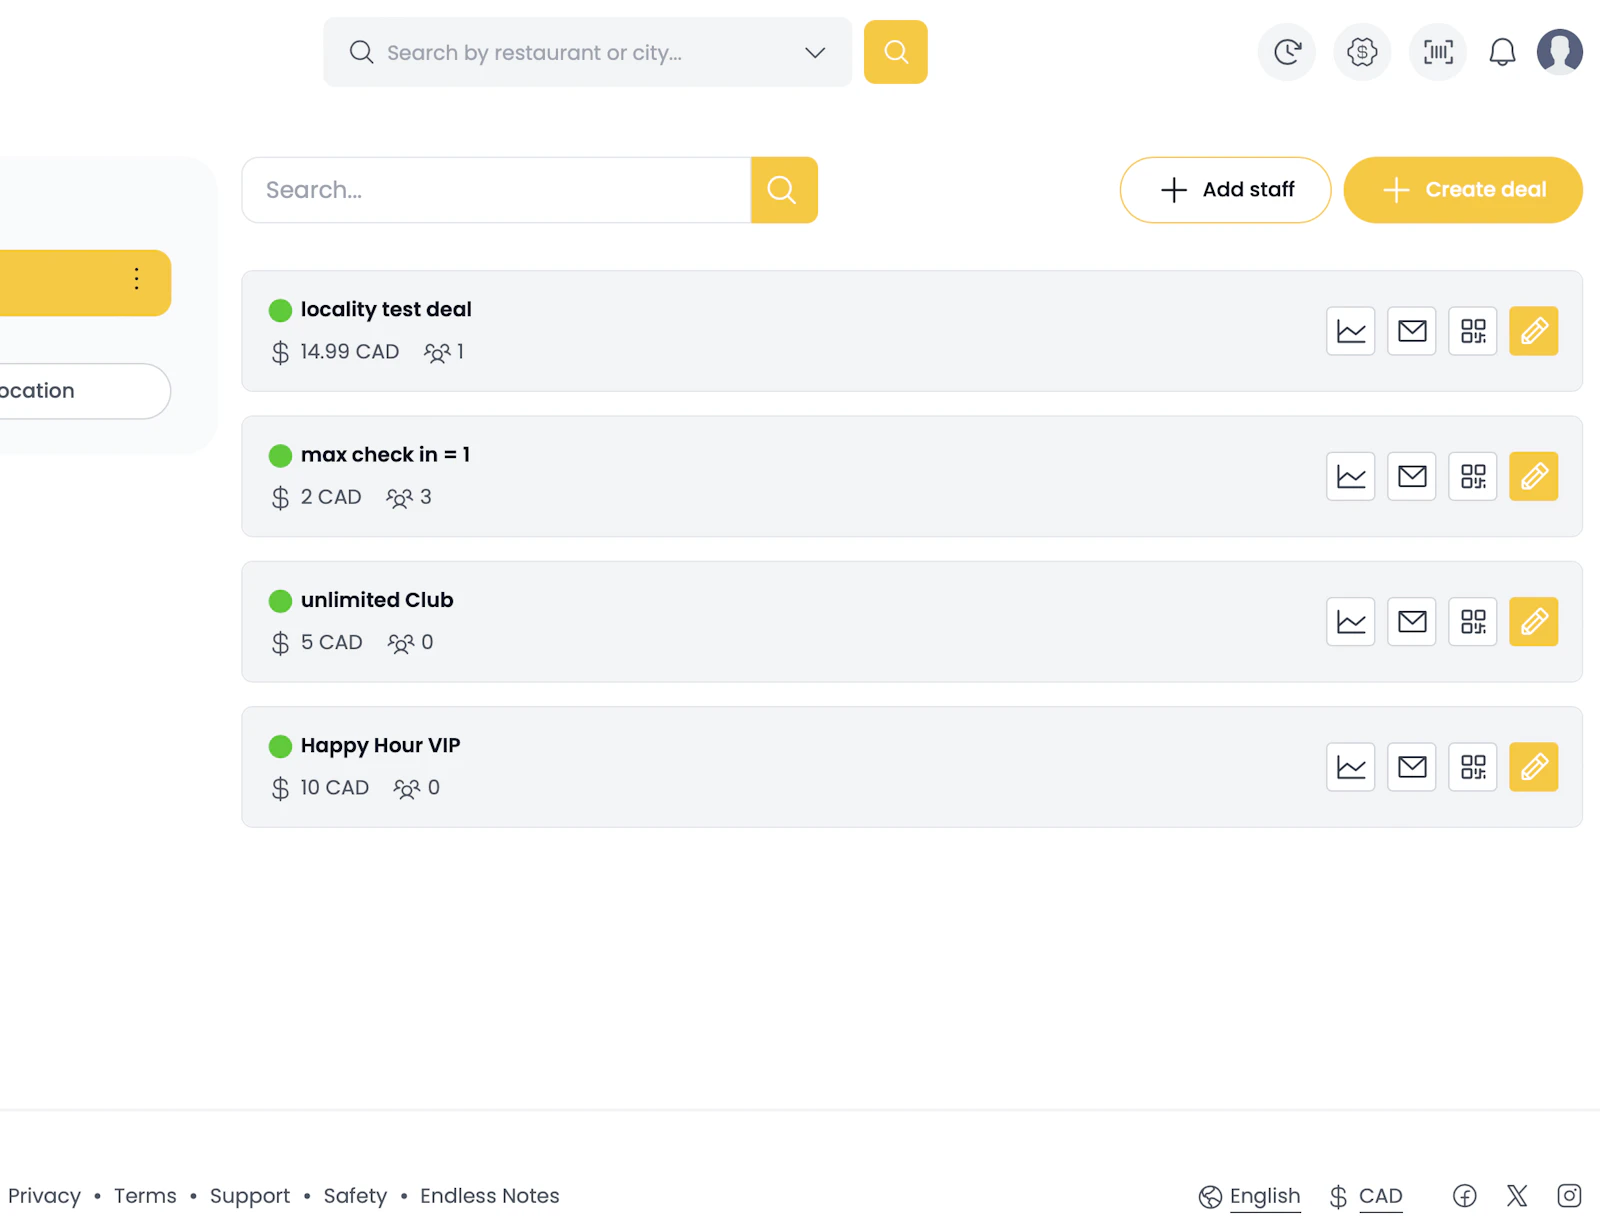Click the yellow deal search button
Screen dimensions: 1600x1232
[x=784, y=190]
